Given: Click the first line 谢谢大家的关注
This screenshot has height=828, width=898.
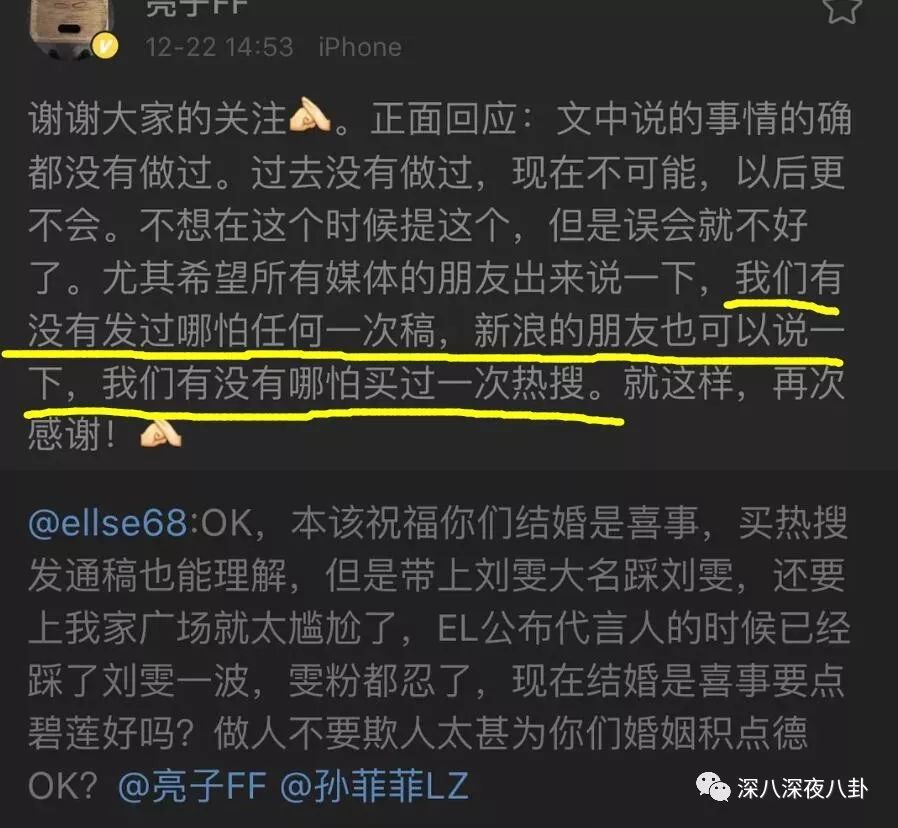Looking at the screenshot, I should coord(157,119).
